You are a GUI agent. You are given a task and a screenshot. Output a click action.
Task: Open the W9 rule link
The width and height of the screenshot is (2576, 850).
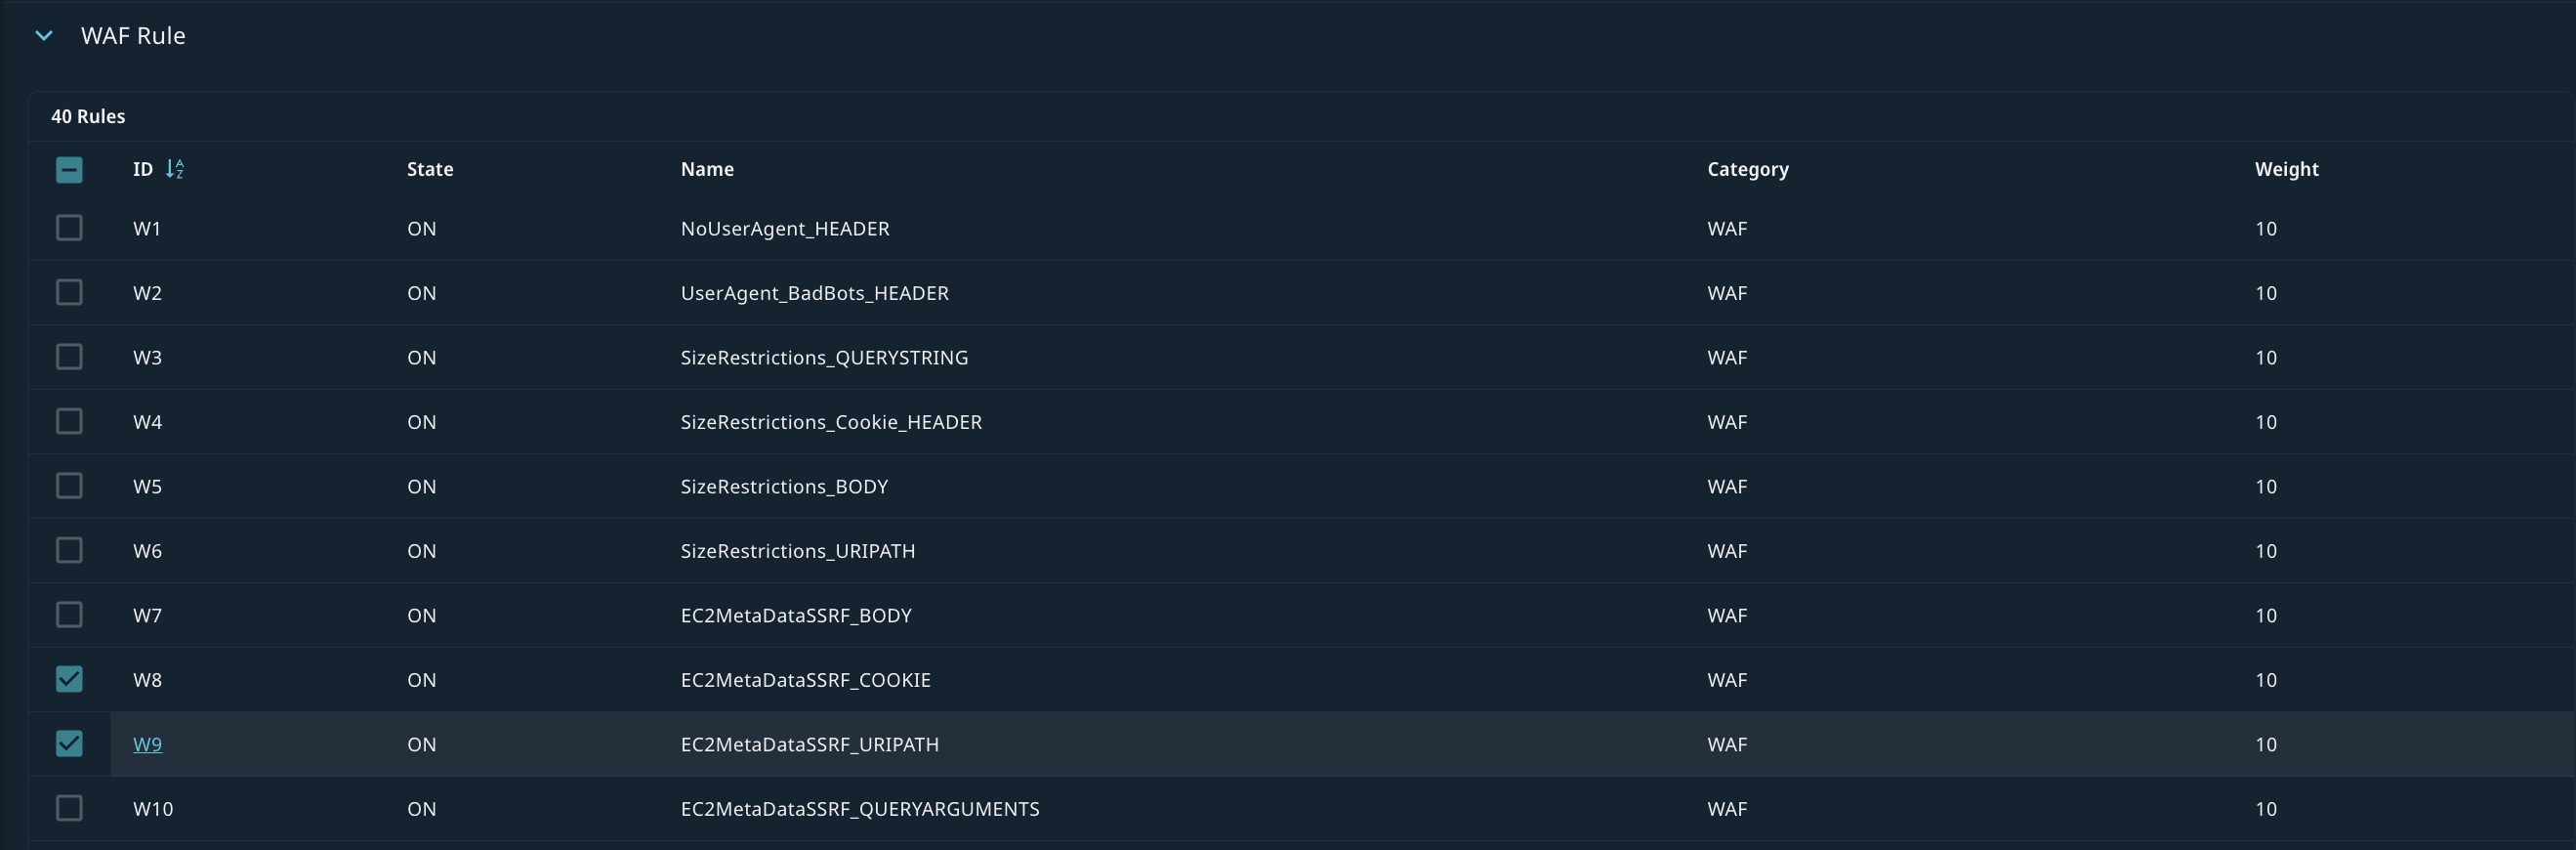(x=147, y=744)
